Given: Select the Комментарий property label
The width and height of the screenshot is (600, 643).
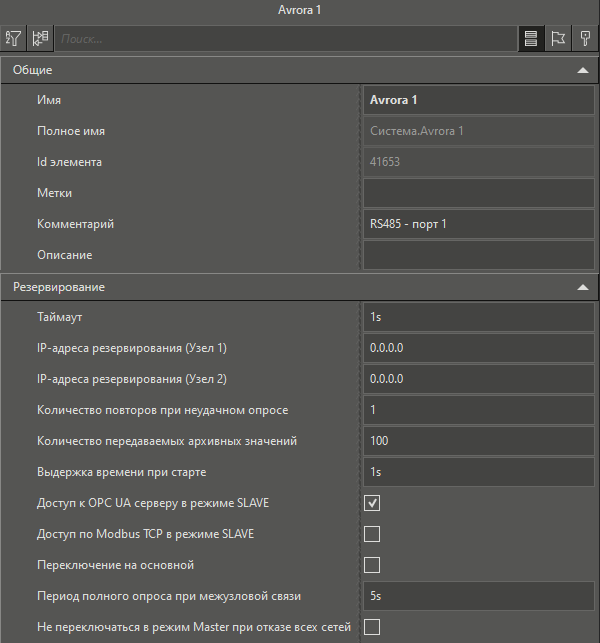Looking at the screenshot, I should [75, 224].
